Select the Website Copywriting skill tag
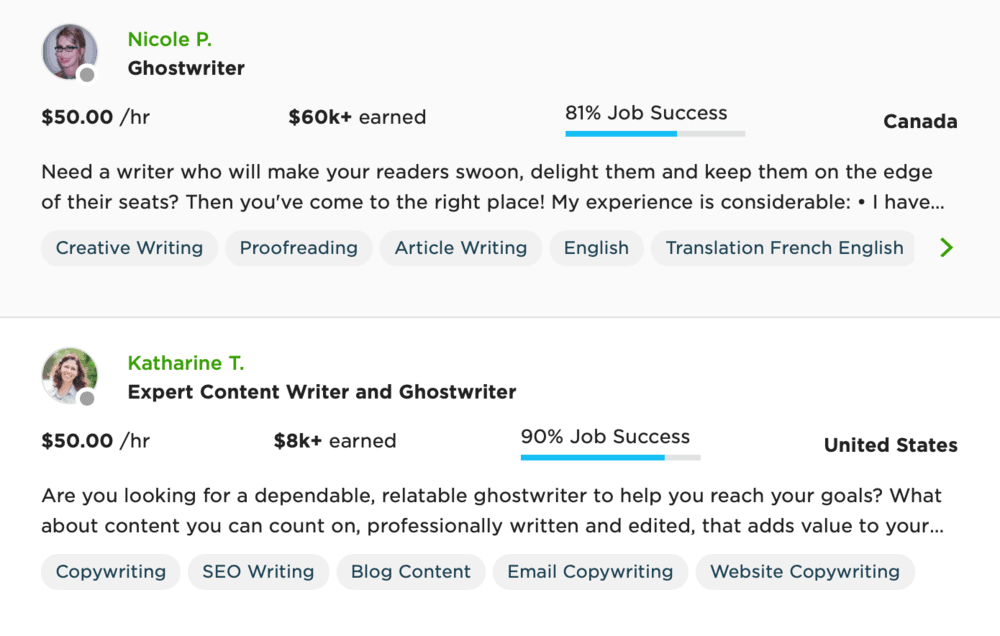 point(805,571)
